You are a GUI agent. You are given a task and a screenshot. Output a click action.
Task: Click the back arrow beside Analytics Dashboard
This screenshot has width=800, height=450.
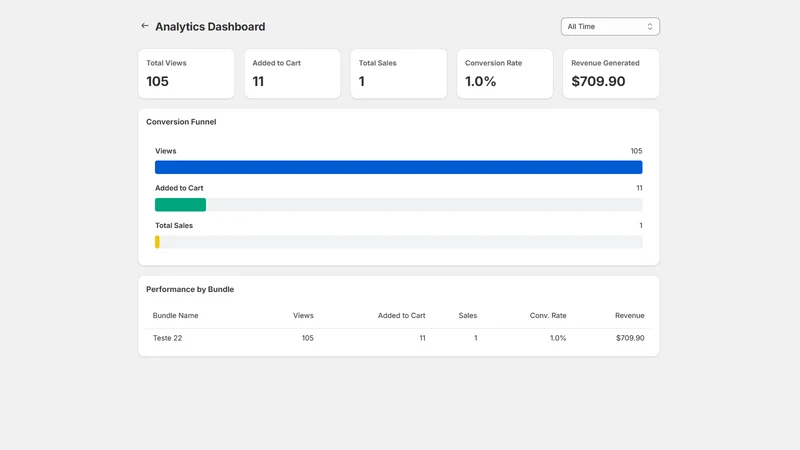pos(145,26)
